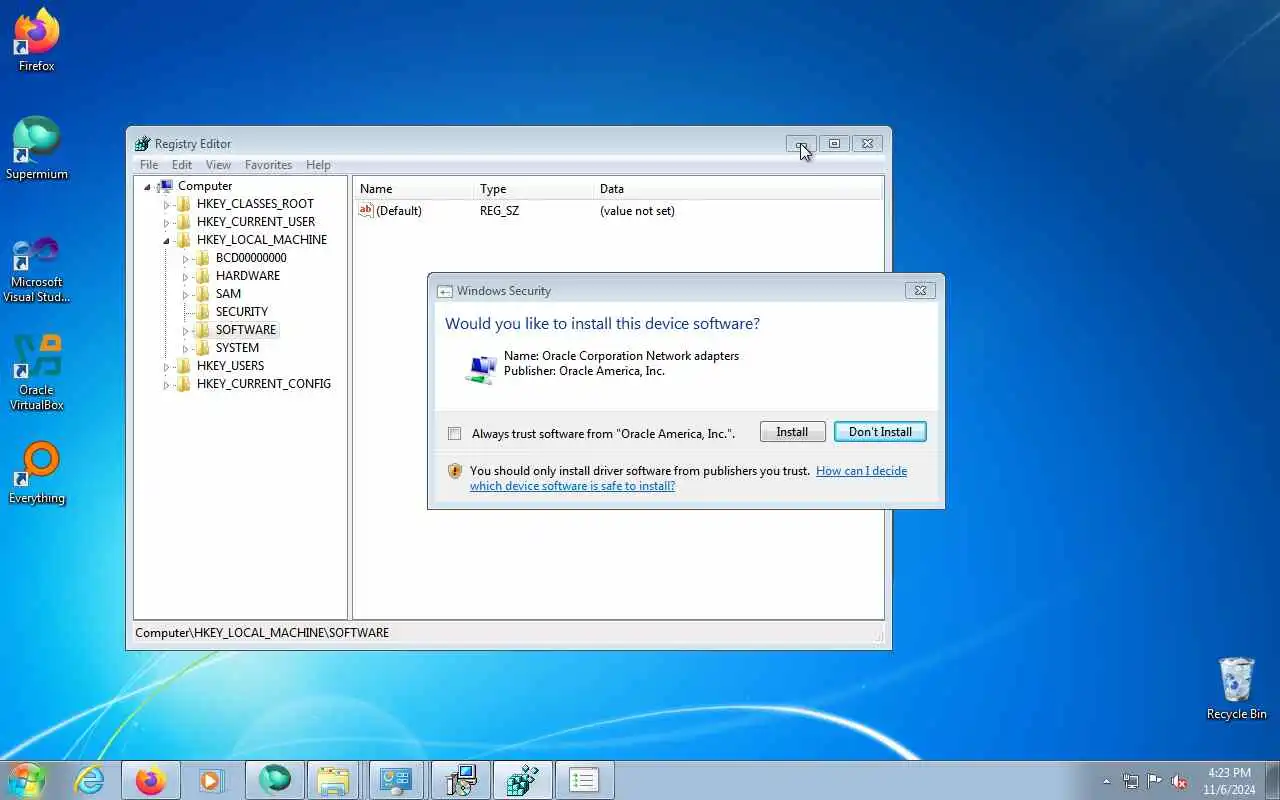The image size is (1280, 800).
Task: Open the Windows Start menu
Action: point(25,780)
